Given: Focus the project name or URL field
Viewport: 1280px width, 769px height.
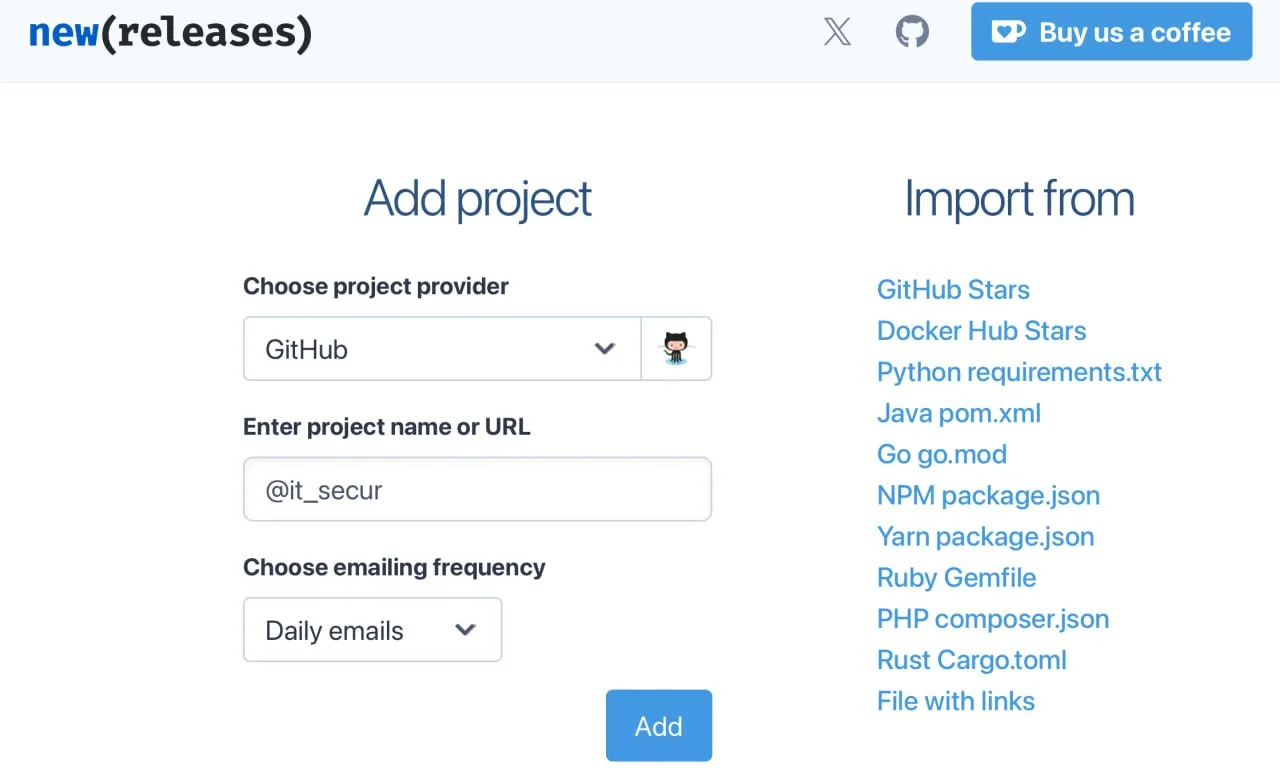Looking at the screenshot, I should tap(477, 490).
